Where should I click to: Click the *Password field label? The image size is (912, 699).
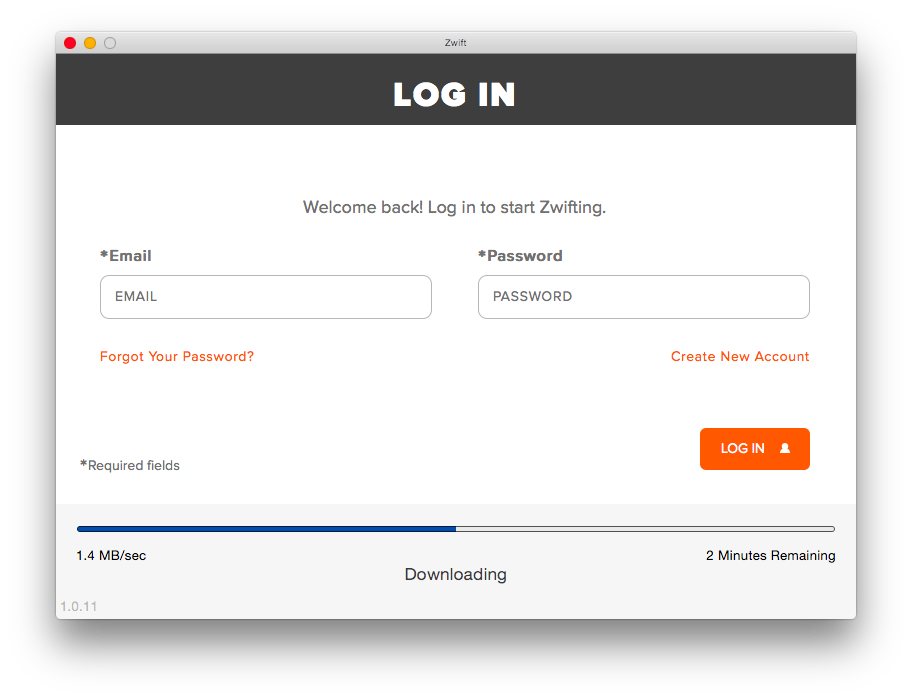click(520, 256)
